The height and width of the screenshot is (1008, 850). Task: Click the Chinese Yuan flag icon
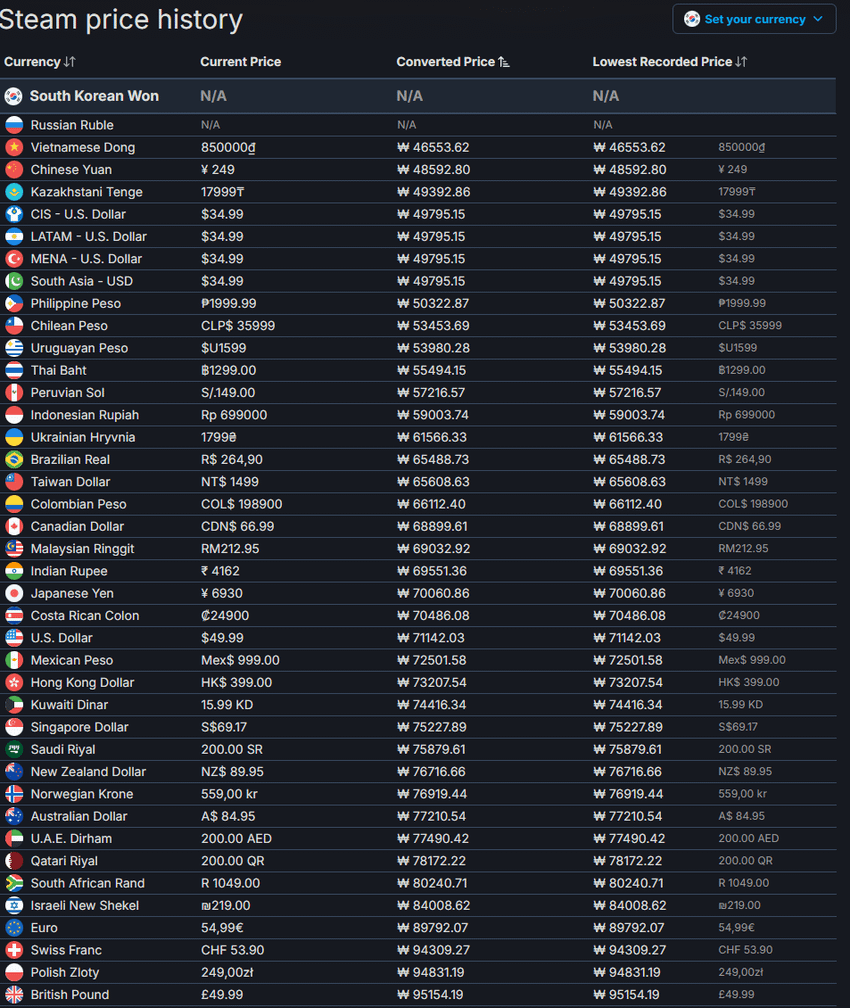click(x=14, y=170)
